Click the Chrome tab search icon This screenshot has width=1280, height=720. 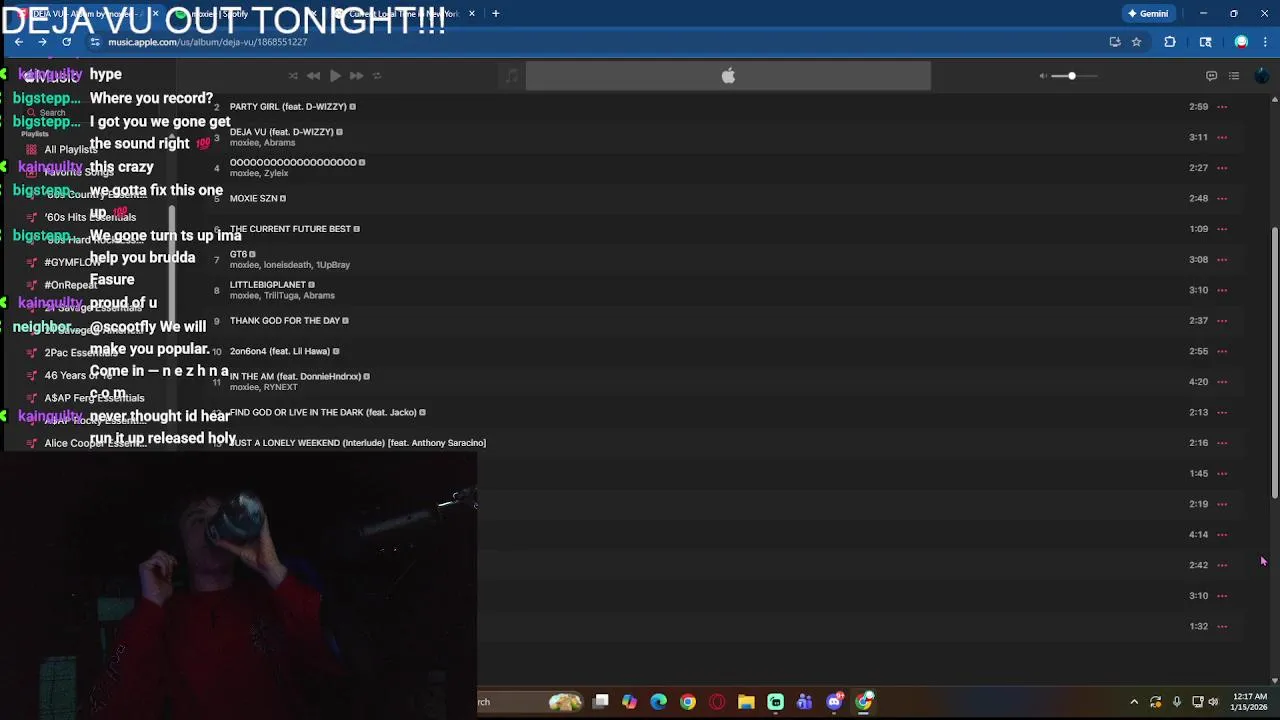click(x=1205, y=42)
